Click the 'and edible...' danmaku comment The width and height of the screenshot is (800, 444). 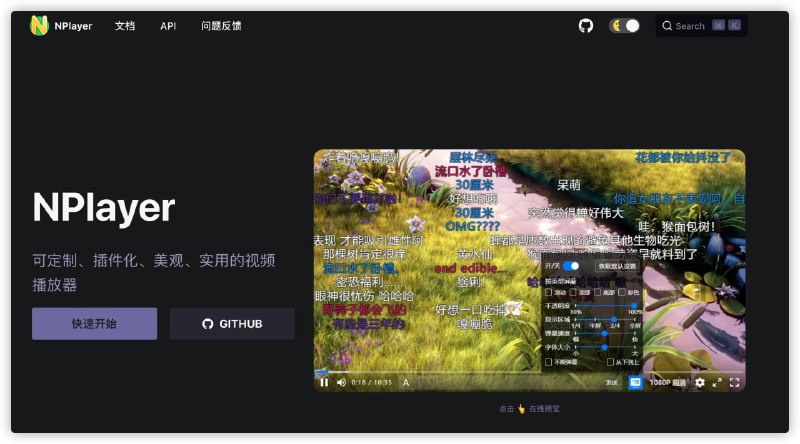coord(470,268)
